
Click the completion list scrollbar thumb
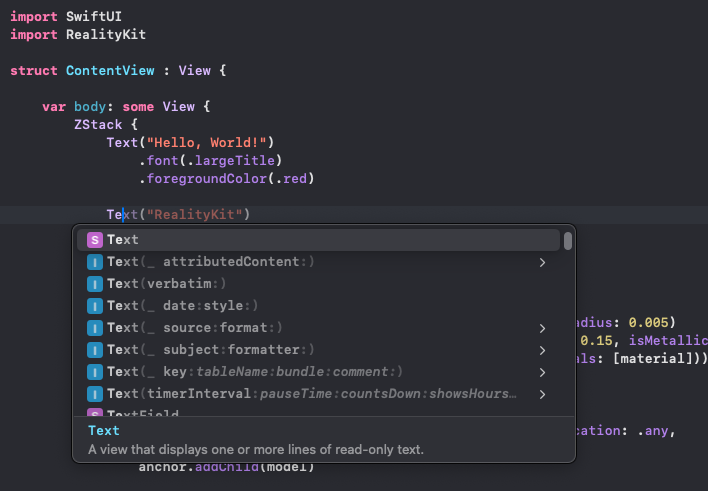click(x=568, y=241)
